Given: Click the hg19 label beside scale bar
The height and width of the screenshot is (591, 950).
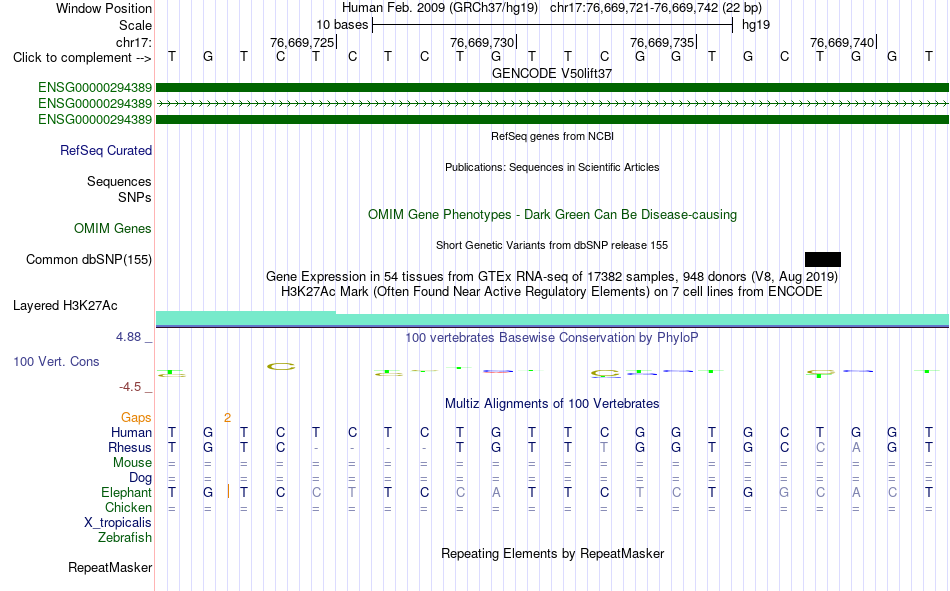Looking at the screenshot, I should pos(756,25).
